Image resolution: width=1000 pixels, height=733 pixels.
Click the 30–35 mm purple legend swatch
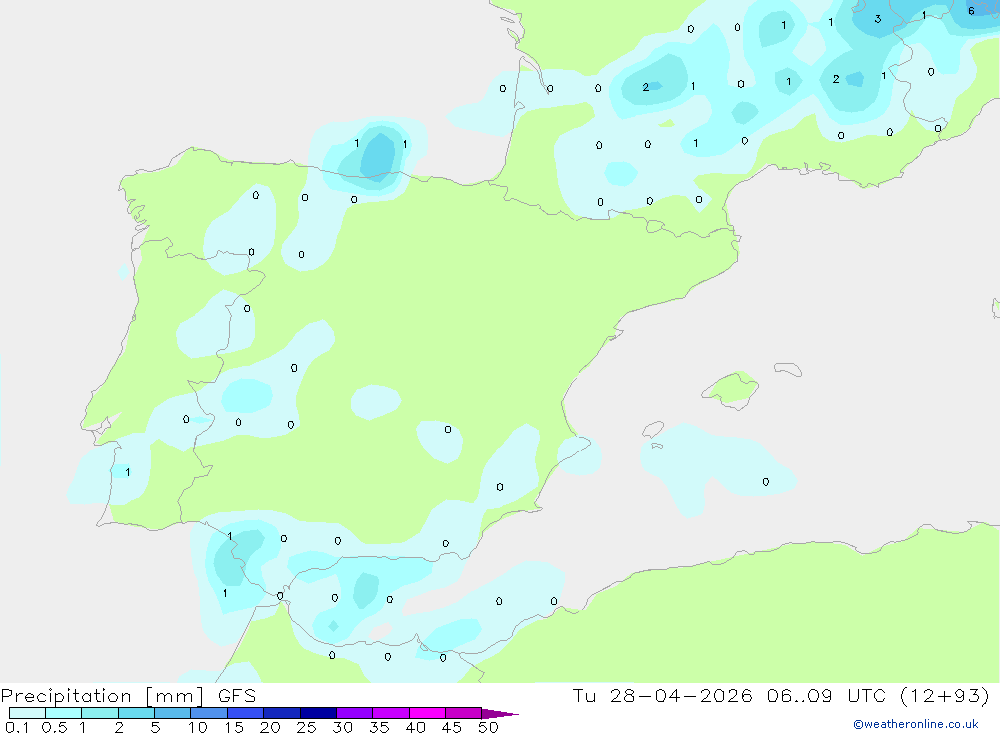tap(355, 713)
